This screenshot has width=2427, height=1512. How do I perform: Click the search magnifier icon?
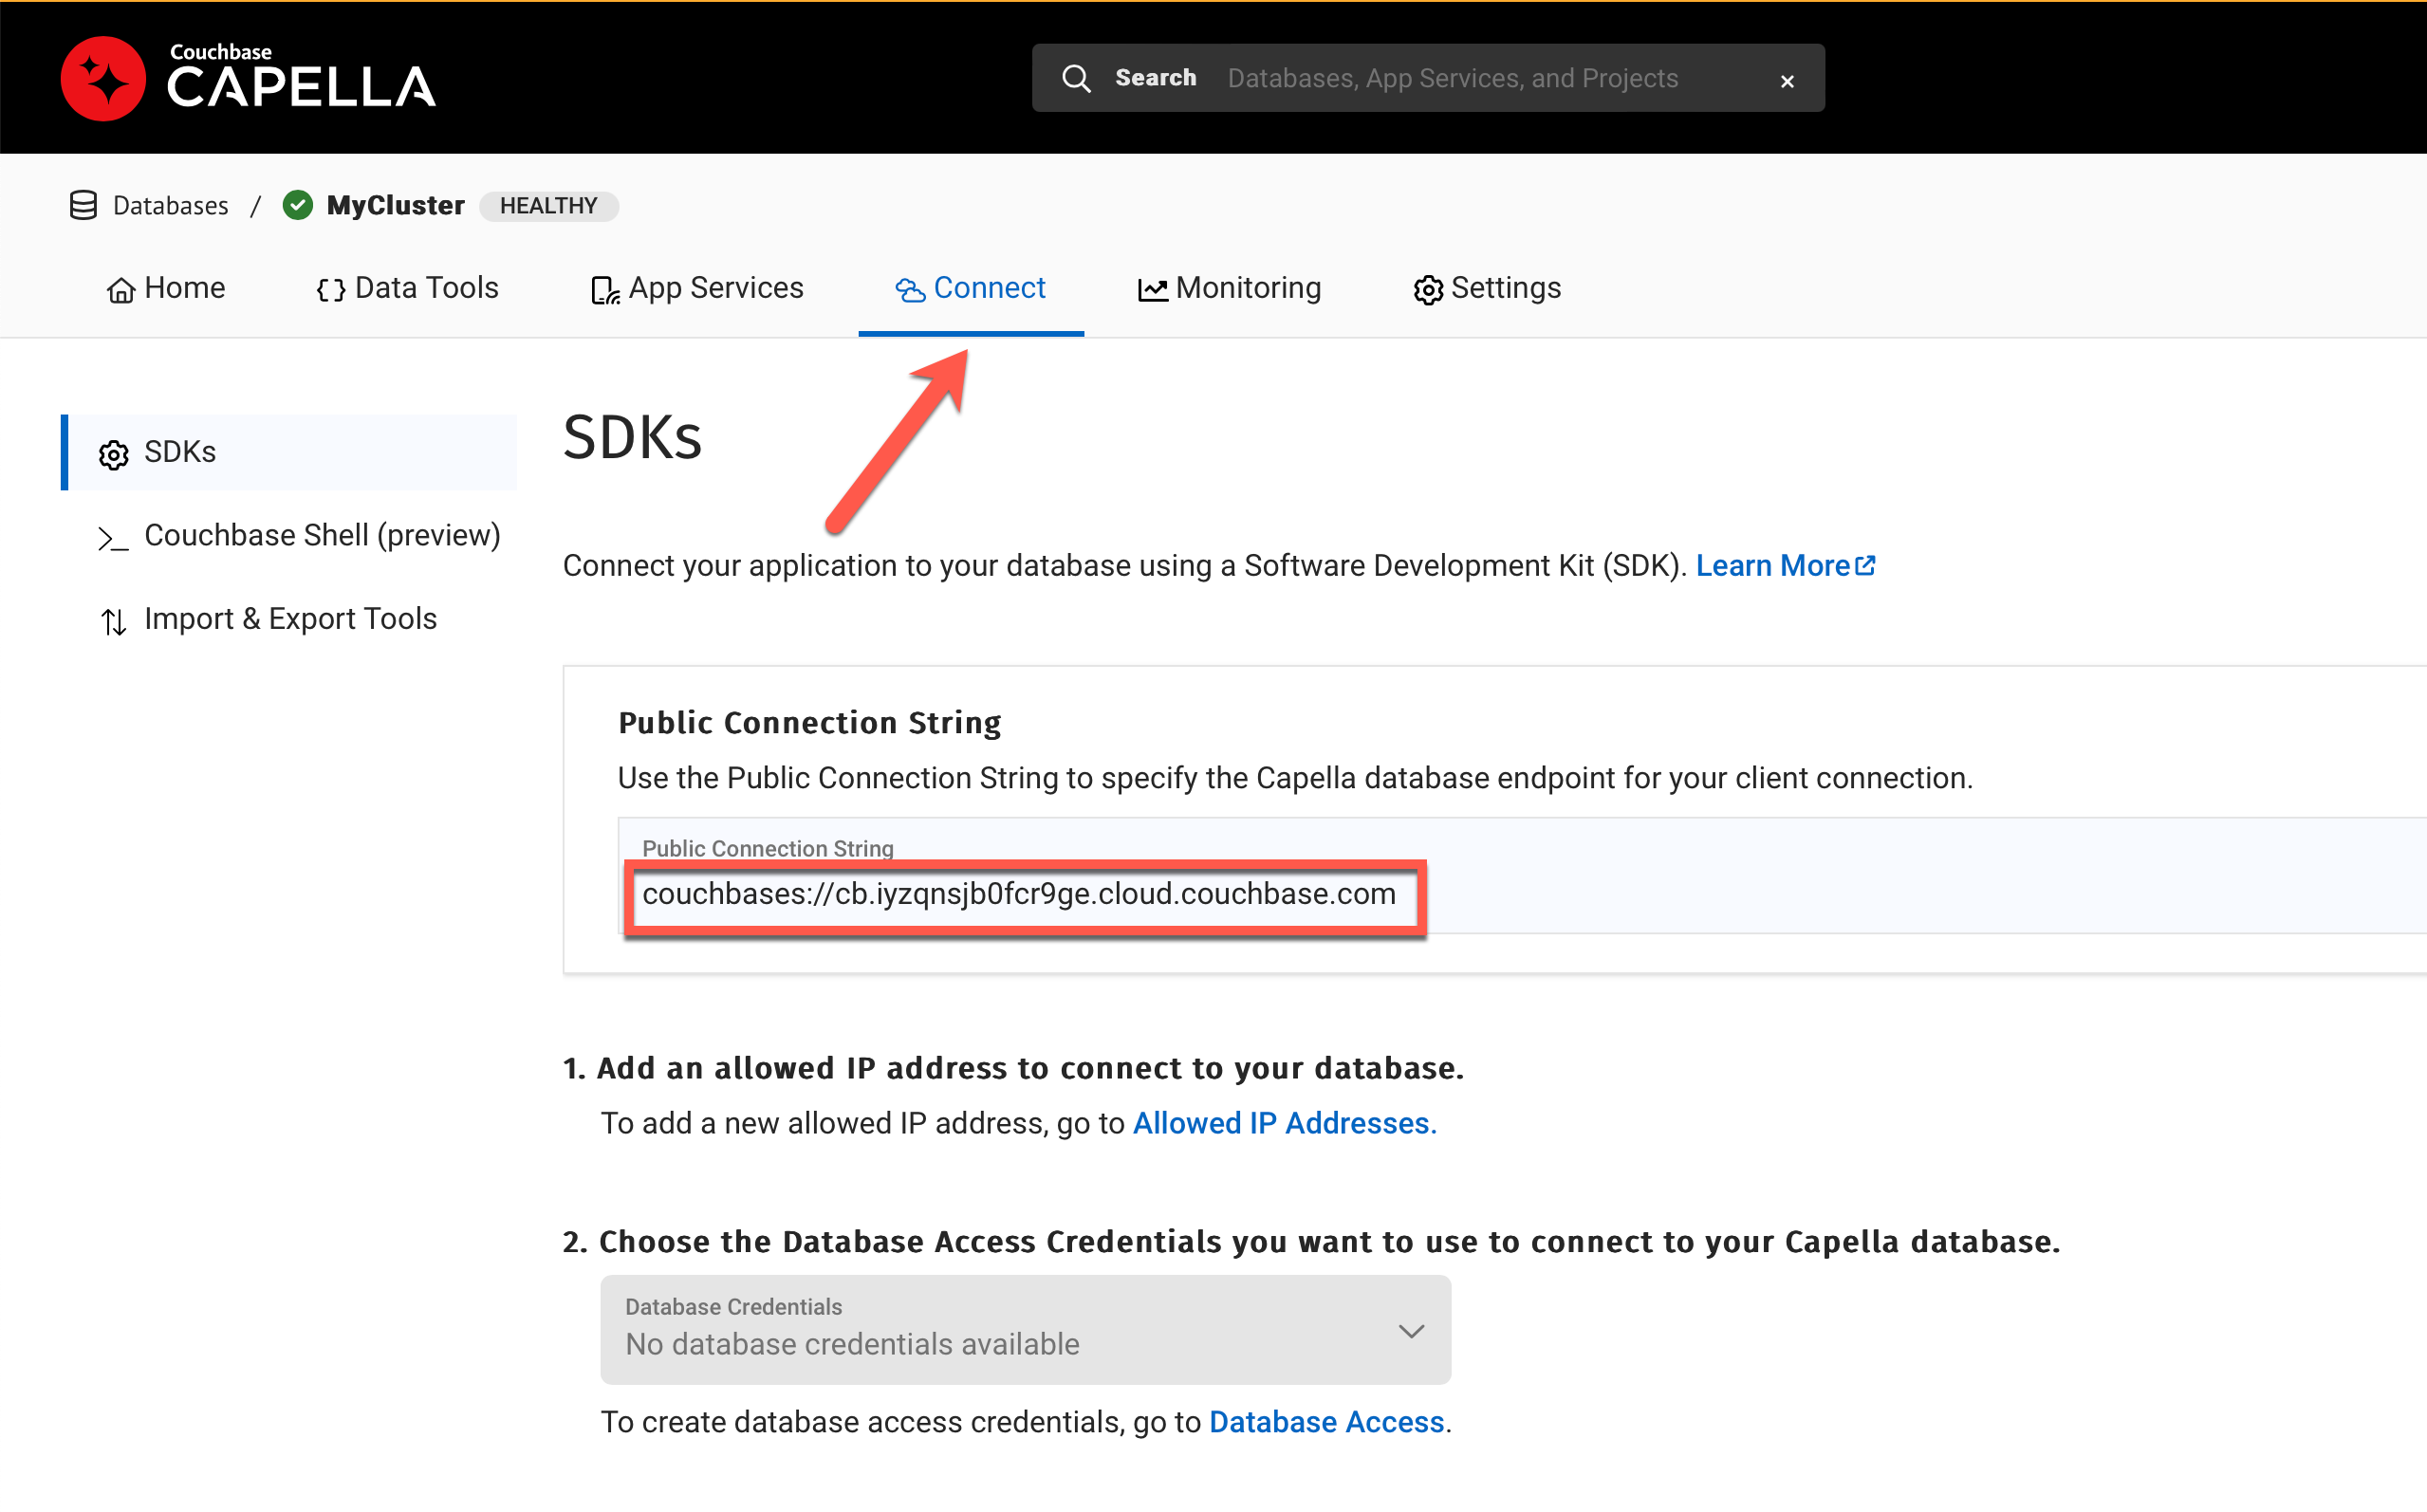tap(1076, 78)
